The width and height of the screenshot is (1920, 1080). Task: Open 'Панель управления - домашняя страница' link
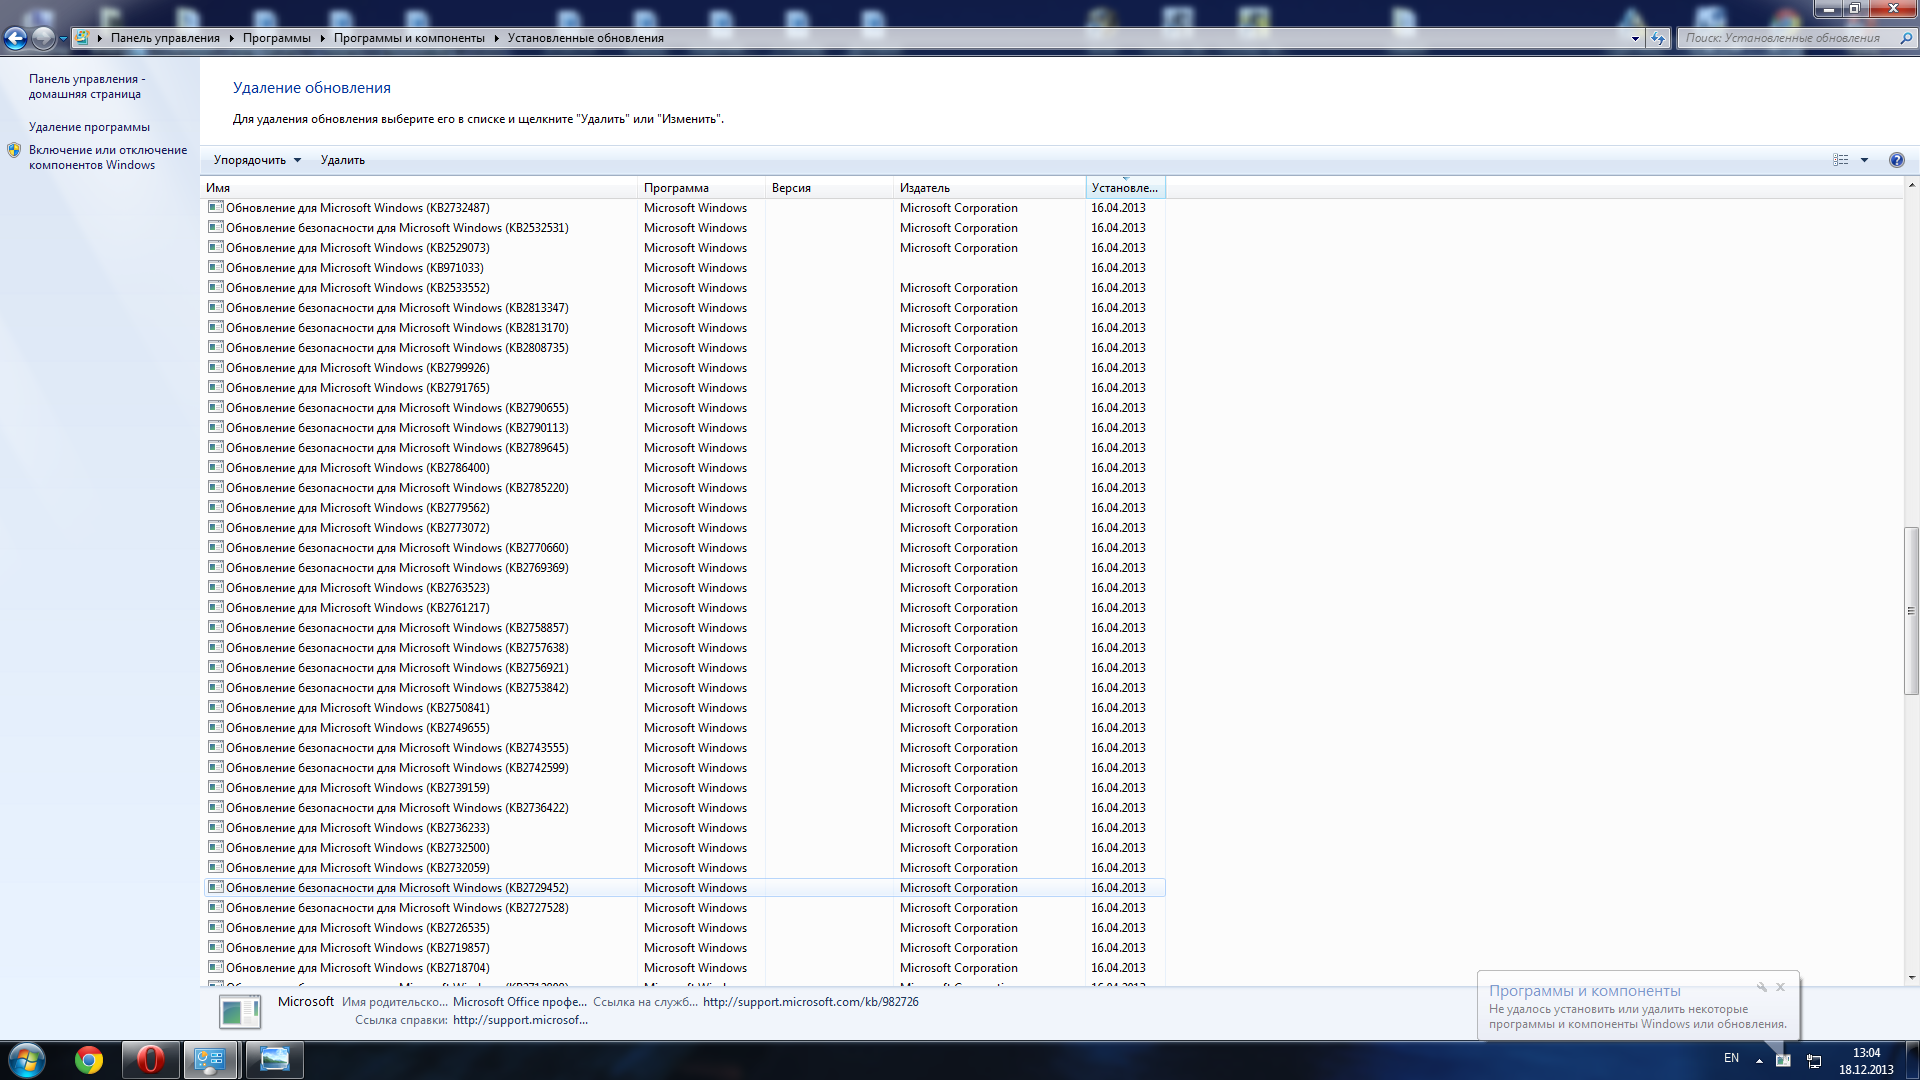click(87, 86)
